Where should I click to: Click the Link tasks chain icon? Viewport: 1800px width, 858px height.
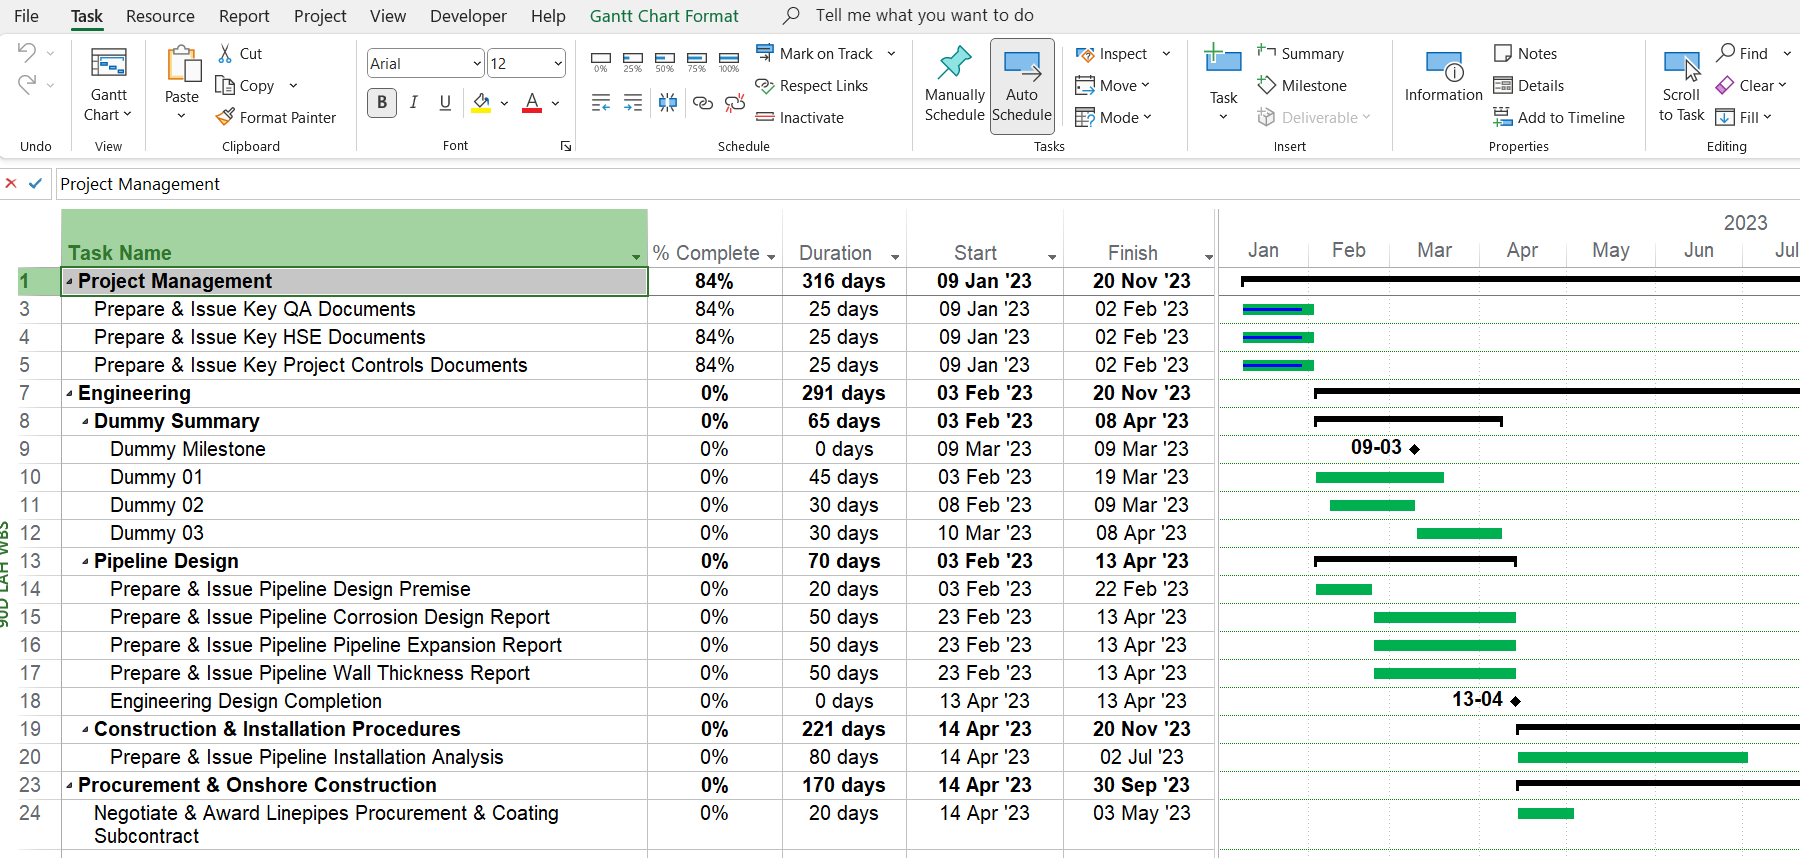click(x=703, y=102)
